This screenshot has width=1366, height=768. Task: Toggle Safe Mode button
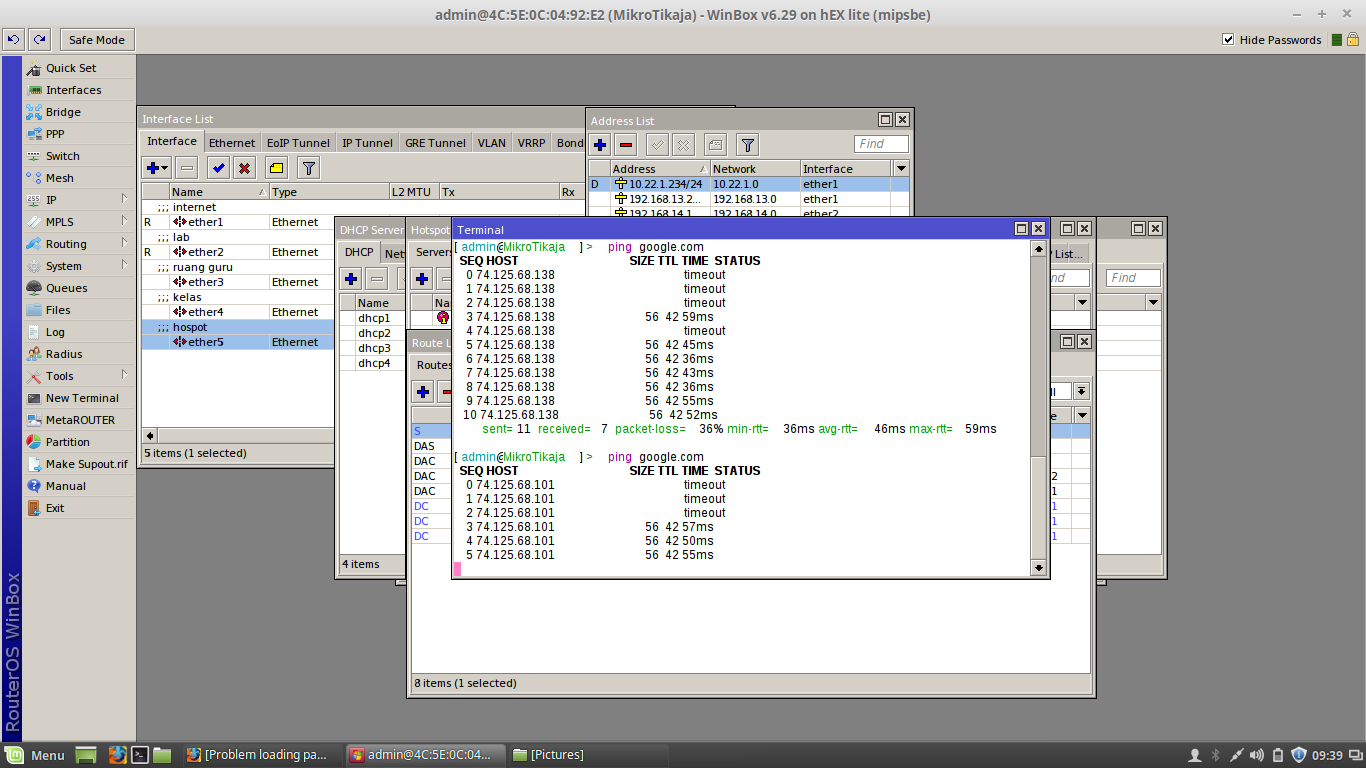coord(97,40)
